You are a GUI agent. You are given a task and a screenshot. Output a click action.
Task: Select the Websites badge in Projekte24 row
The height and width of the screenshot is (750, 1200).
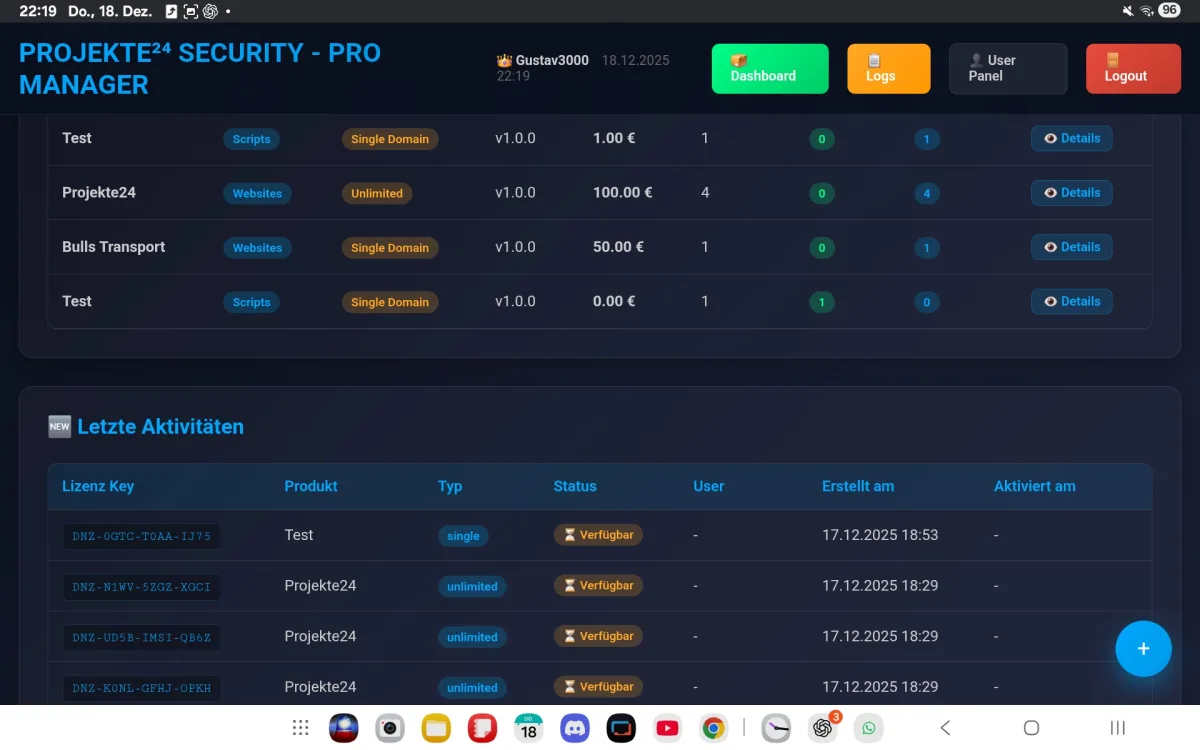pos(257,193)
